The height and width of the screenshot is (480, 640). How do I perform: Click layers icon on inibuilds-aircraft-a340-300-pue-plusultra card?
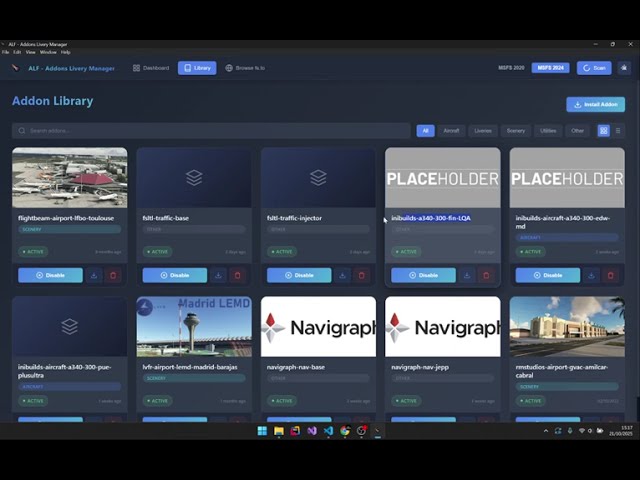click(x=70, y=327)
